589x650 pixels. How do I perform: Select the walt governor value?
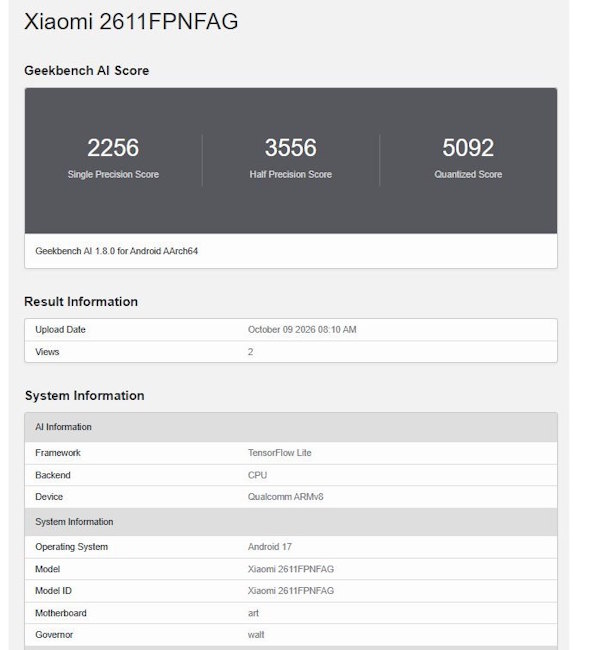256,635
